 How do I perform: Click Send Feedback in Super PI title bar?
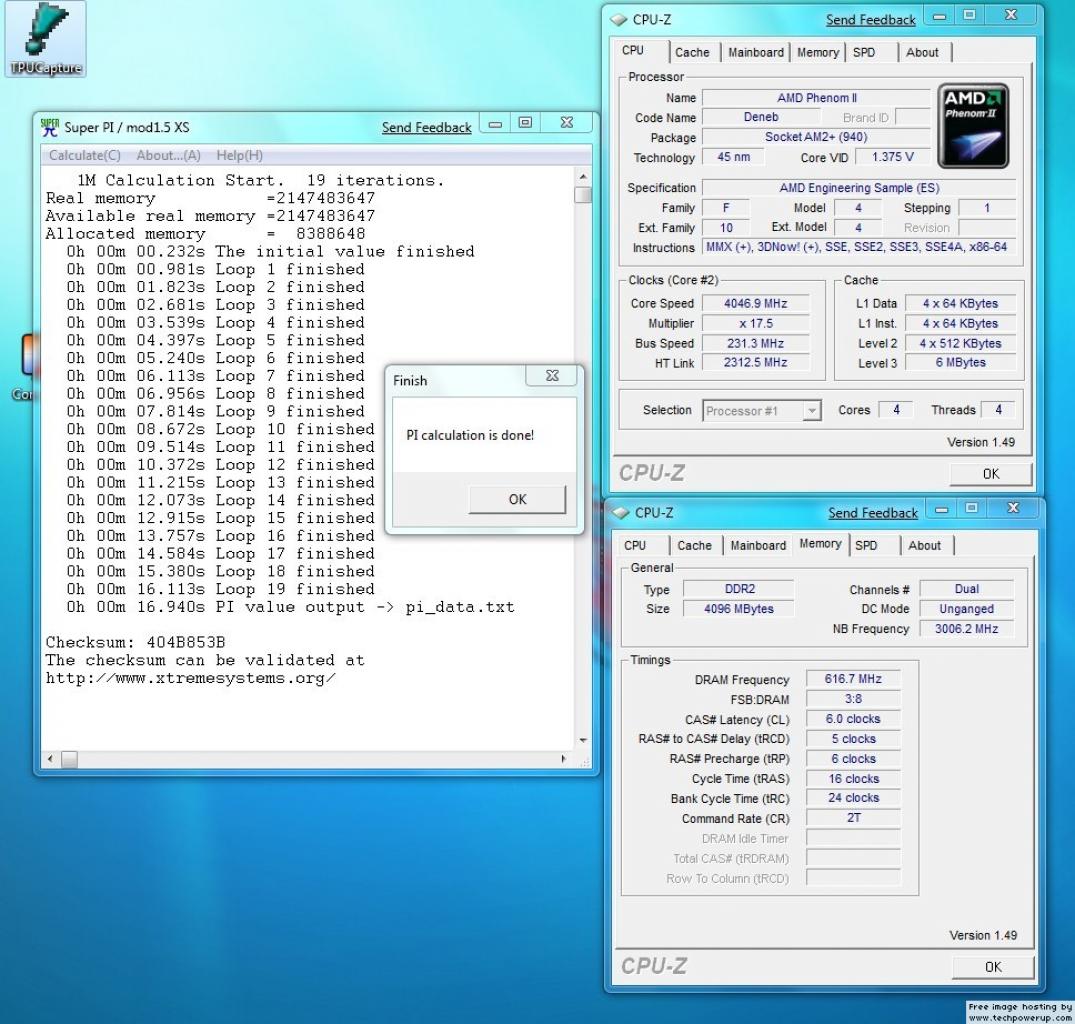426,127
